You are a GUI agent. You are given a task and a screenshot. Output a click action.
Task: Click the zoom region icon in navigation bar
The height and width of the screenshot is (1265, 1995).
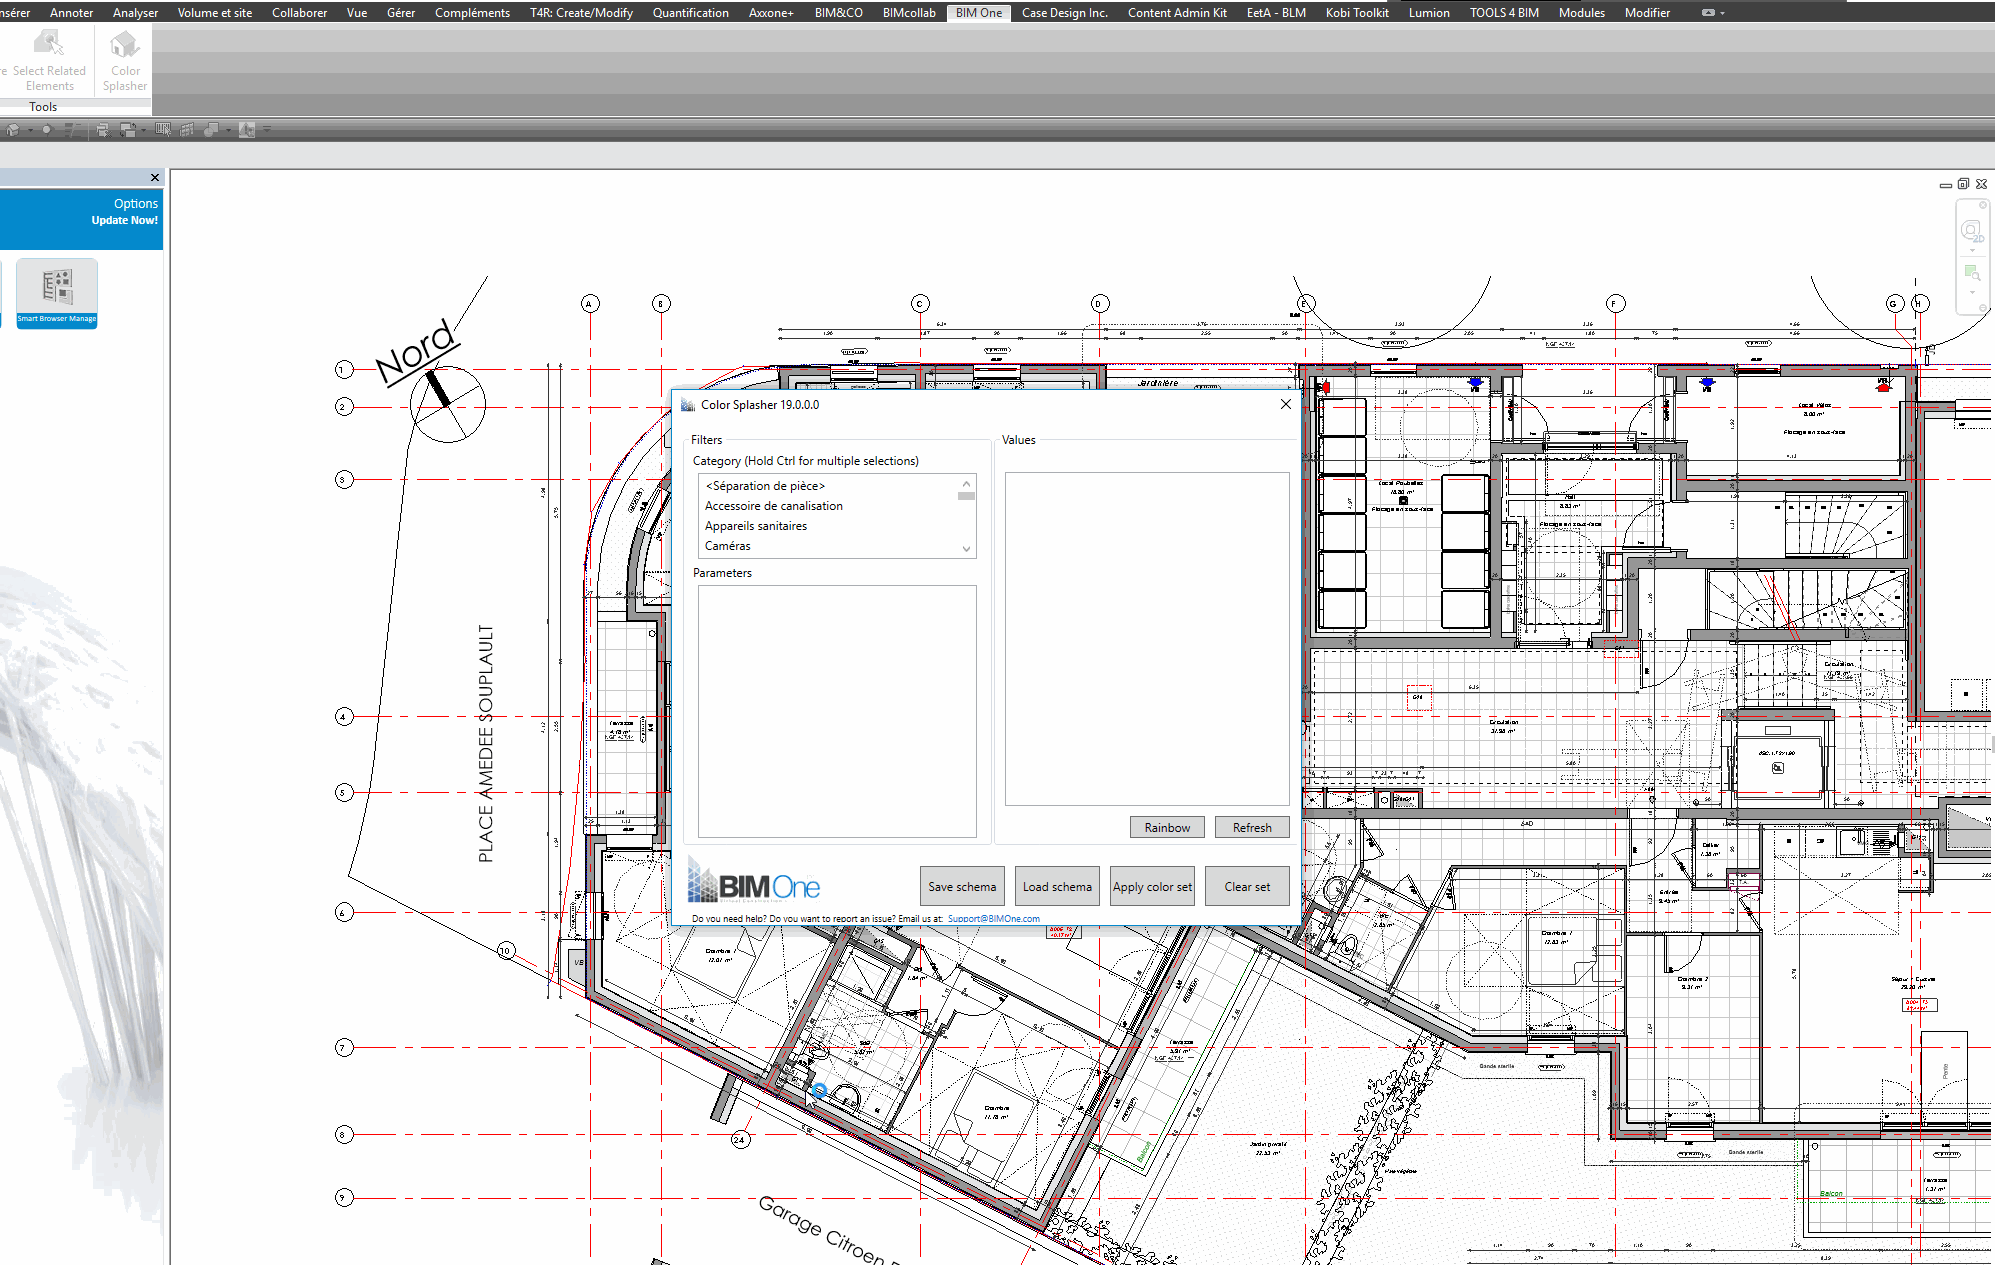coord(1971,273)
